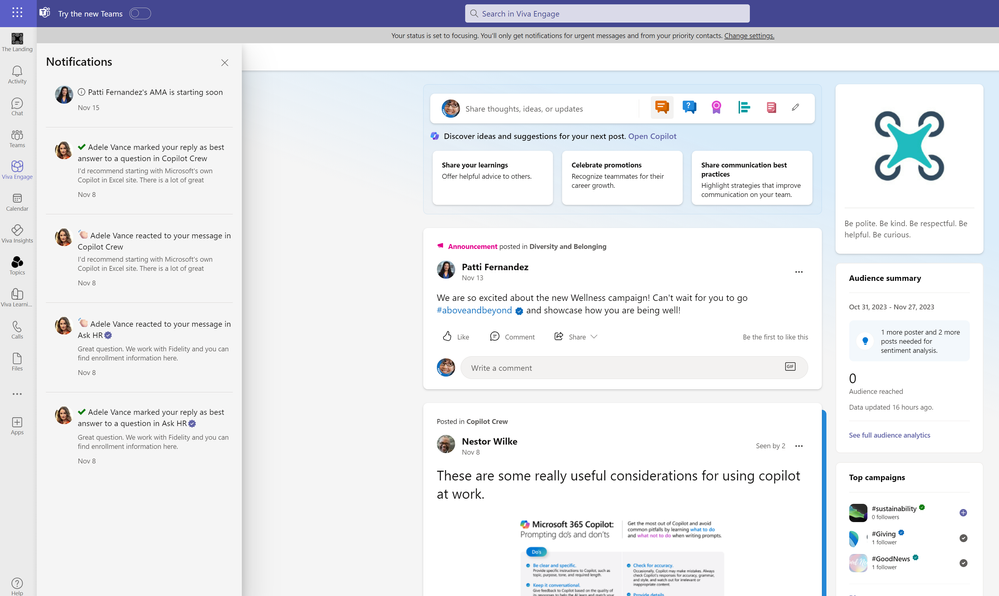The height and width of the screenshot is (596, 999).
Task: Click the pencil edit icon in publisher
Action: coord(796,107)
